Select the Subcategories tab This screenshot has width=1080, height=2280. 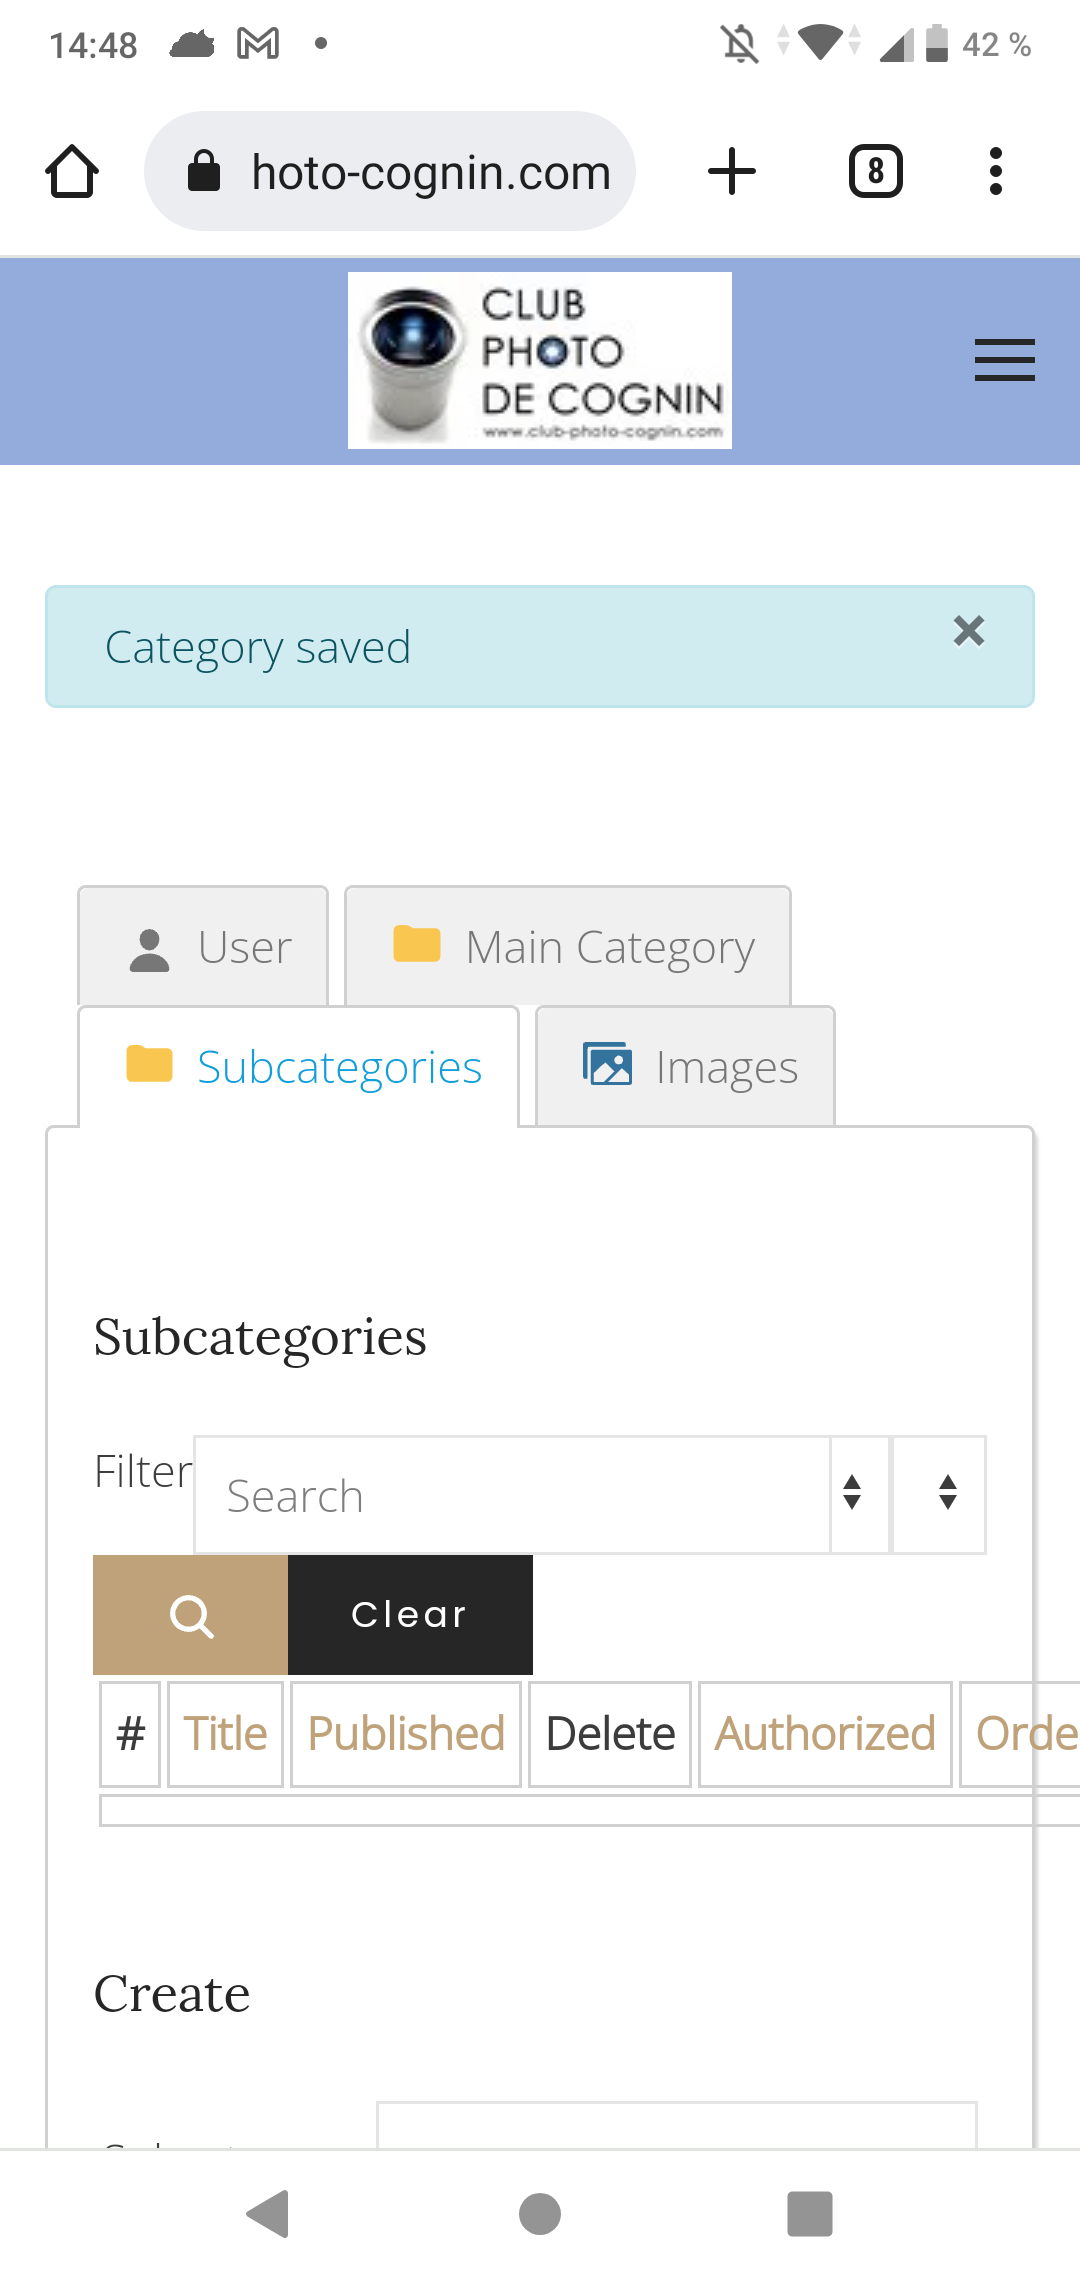pos(299,1067)
